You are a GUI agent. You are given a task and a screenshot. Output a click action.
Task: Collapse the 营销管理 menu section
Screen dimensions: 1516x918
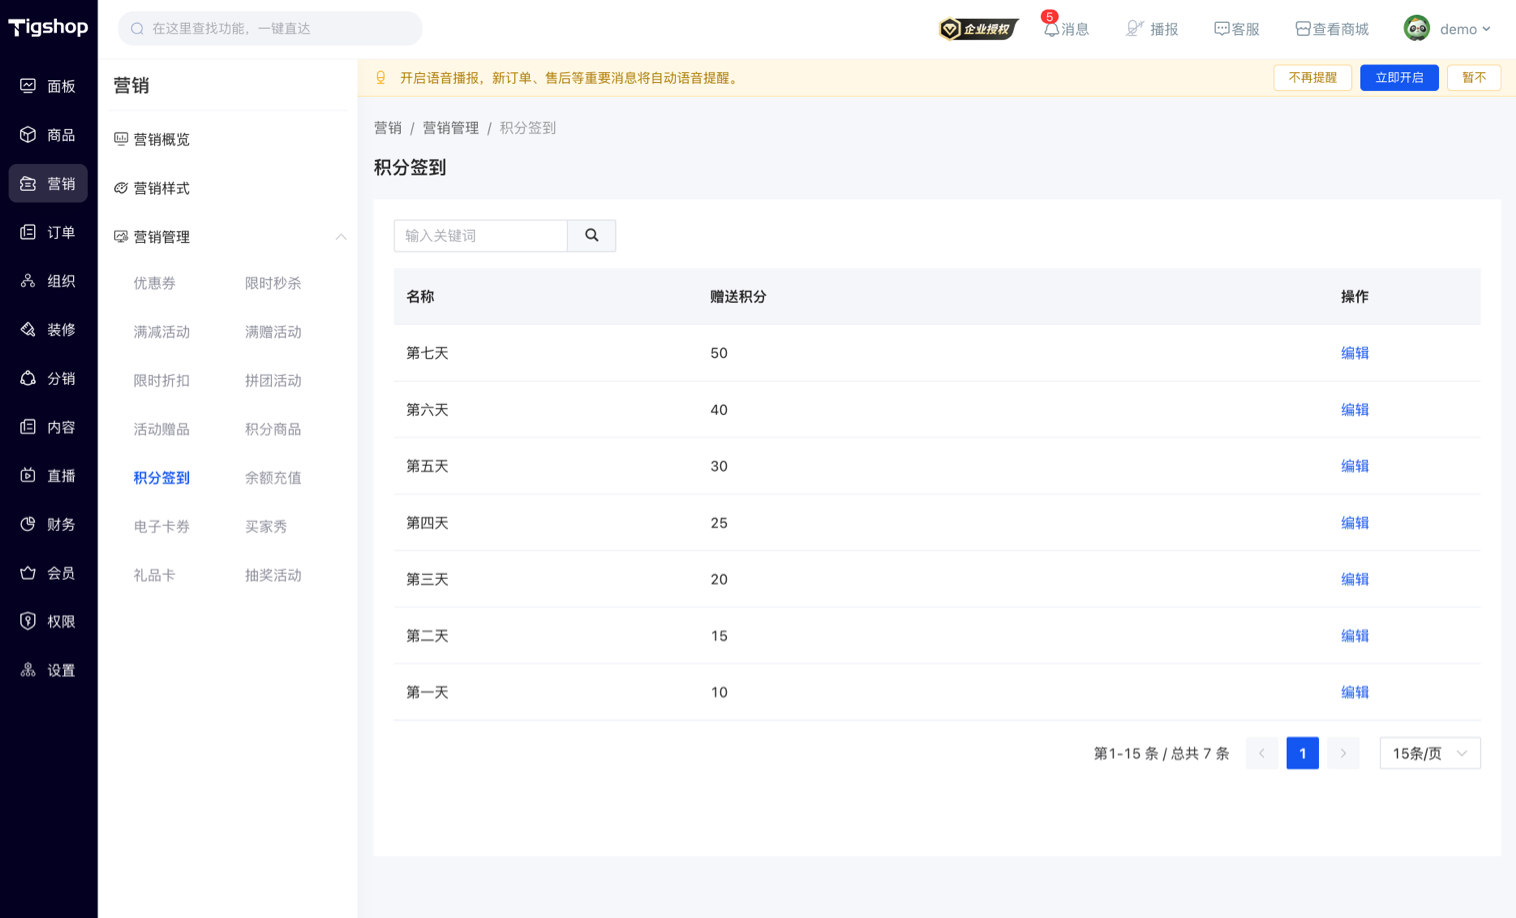tap(341, 237)
